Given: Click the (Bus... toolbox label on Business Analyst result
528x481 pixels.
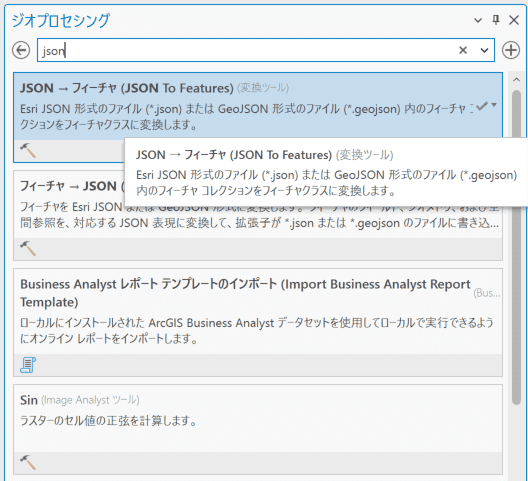Looking at the screenshot, I should (487, 293).
